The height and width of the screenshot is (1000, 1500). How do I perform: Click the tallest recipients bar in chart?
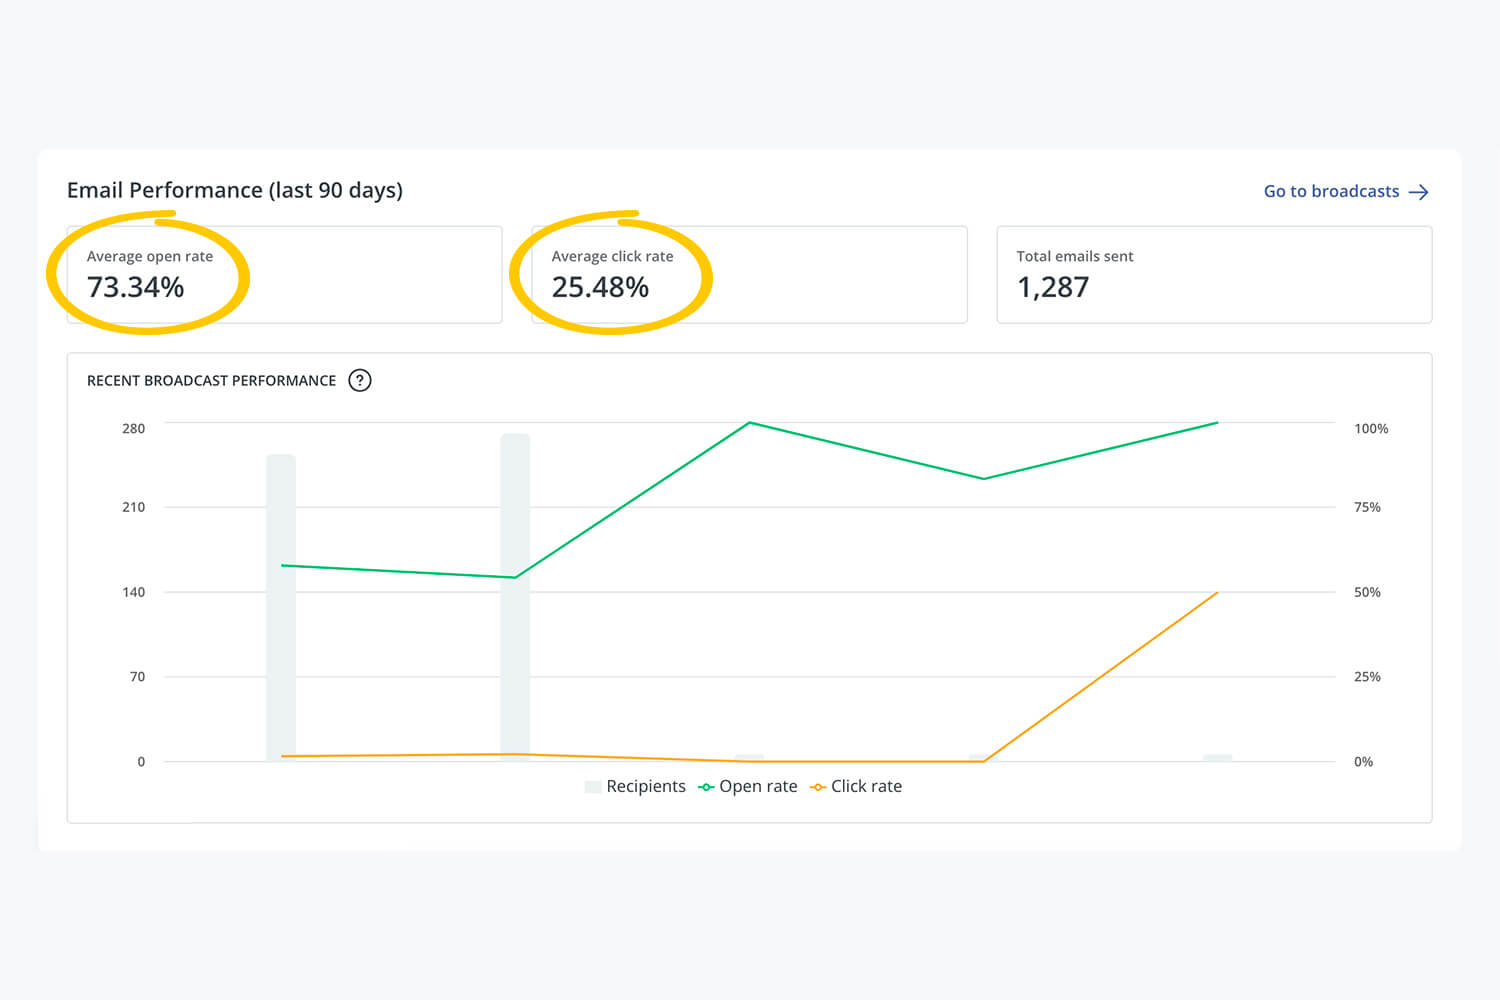[515, 597]
